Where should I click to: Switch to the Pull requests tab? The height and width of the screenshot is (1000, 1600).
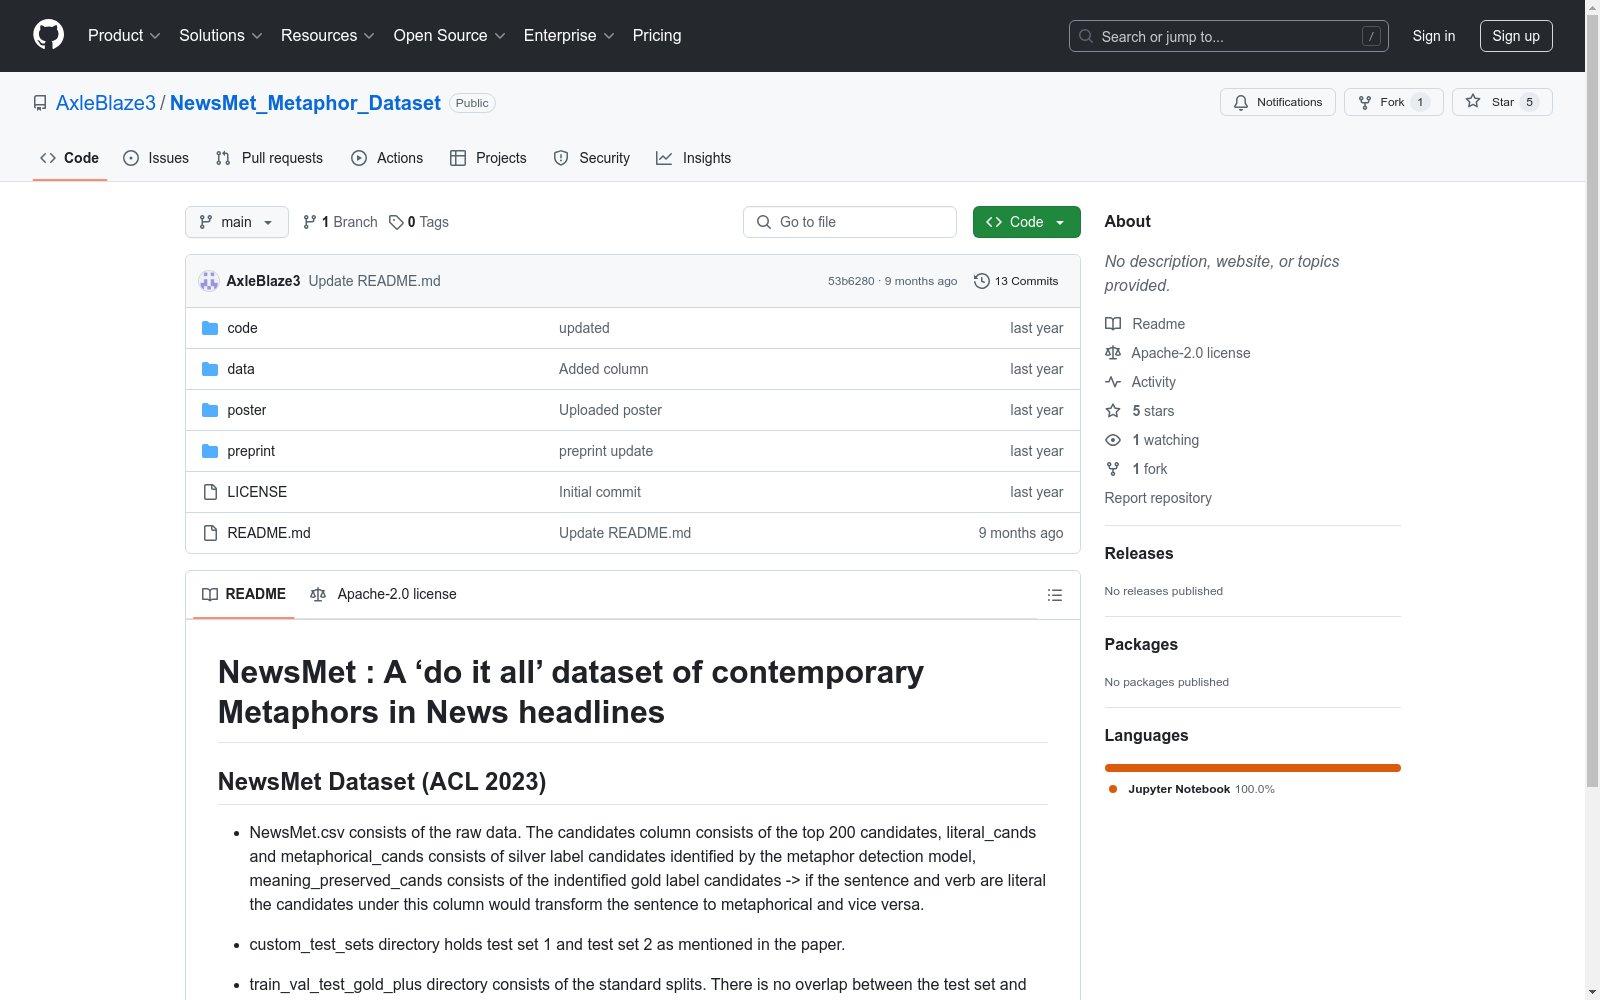269,158
